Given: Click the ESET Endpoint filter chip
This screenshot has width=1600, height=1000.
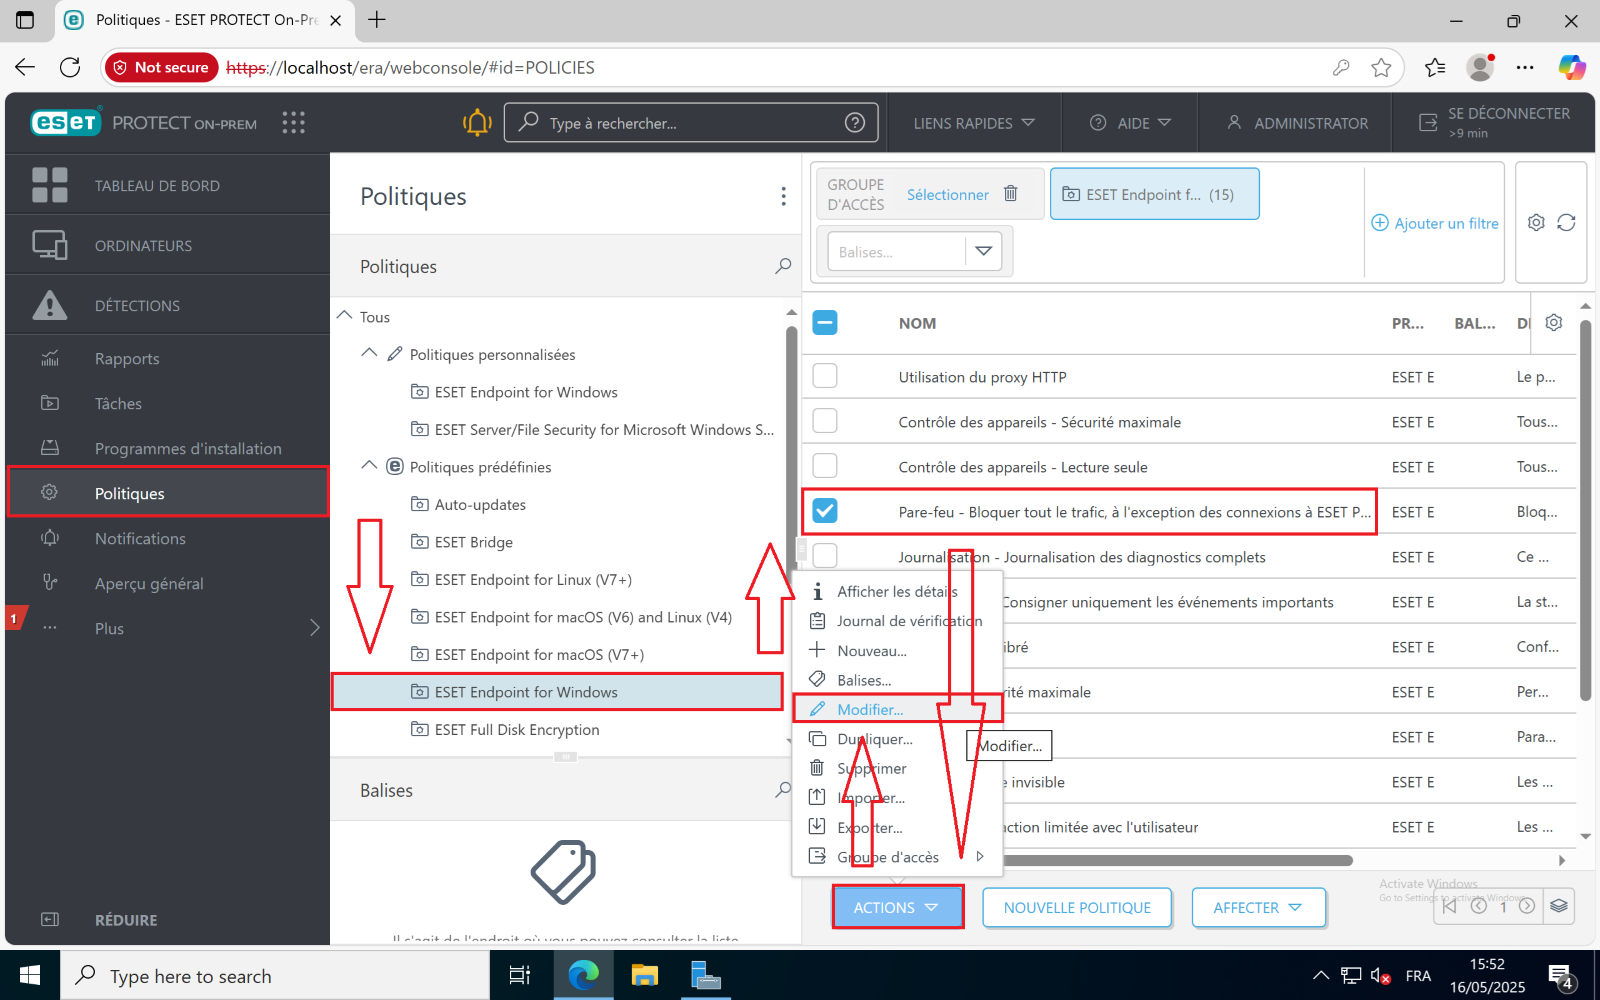Looking at the screenshot, I should (x=1154, y=194).
